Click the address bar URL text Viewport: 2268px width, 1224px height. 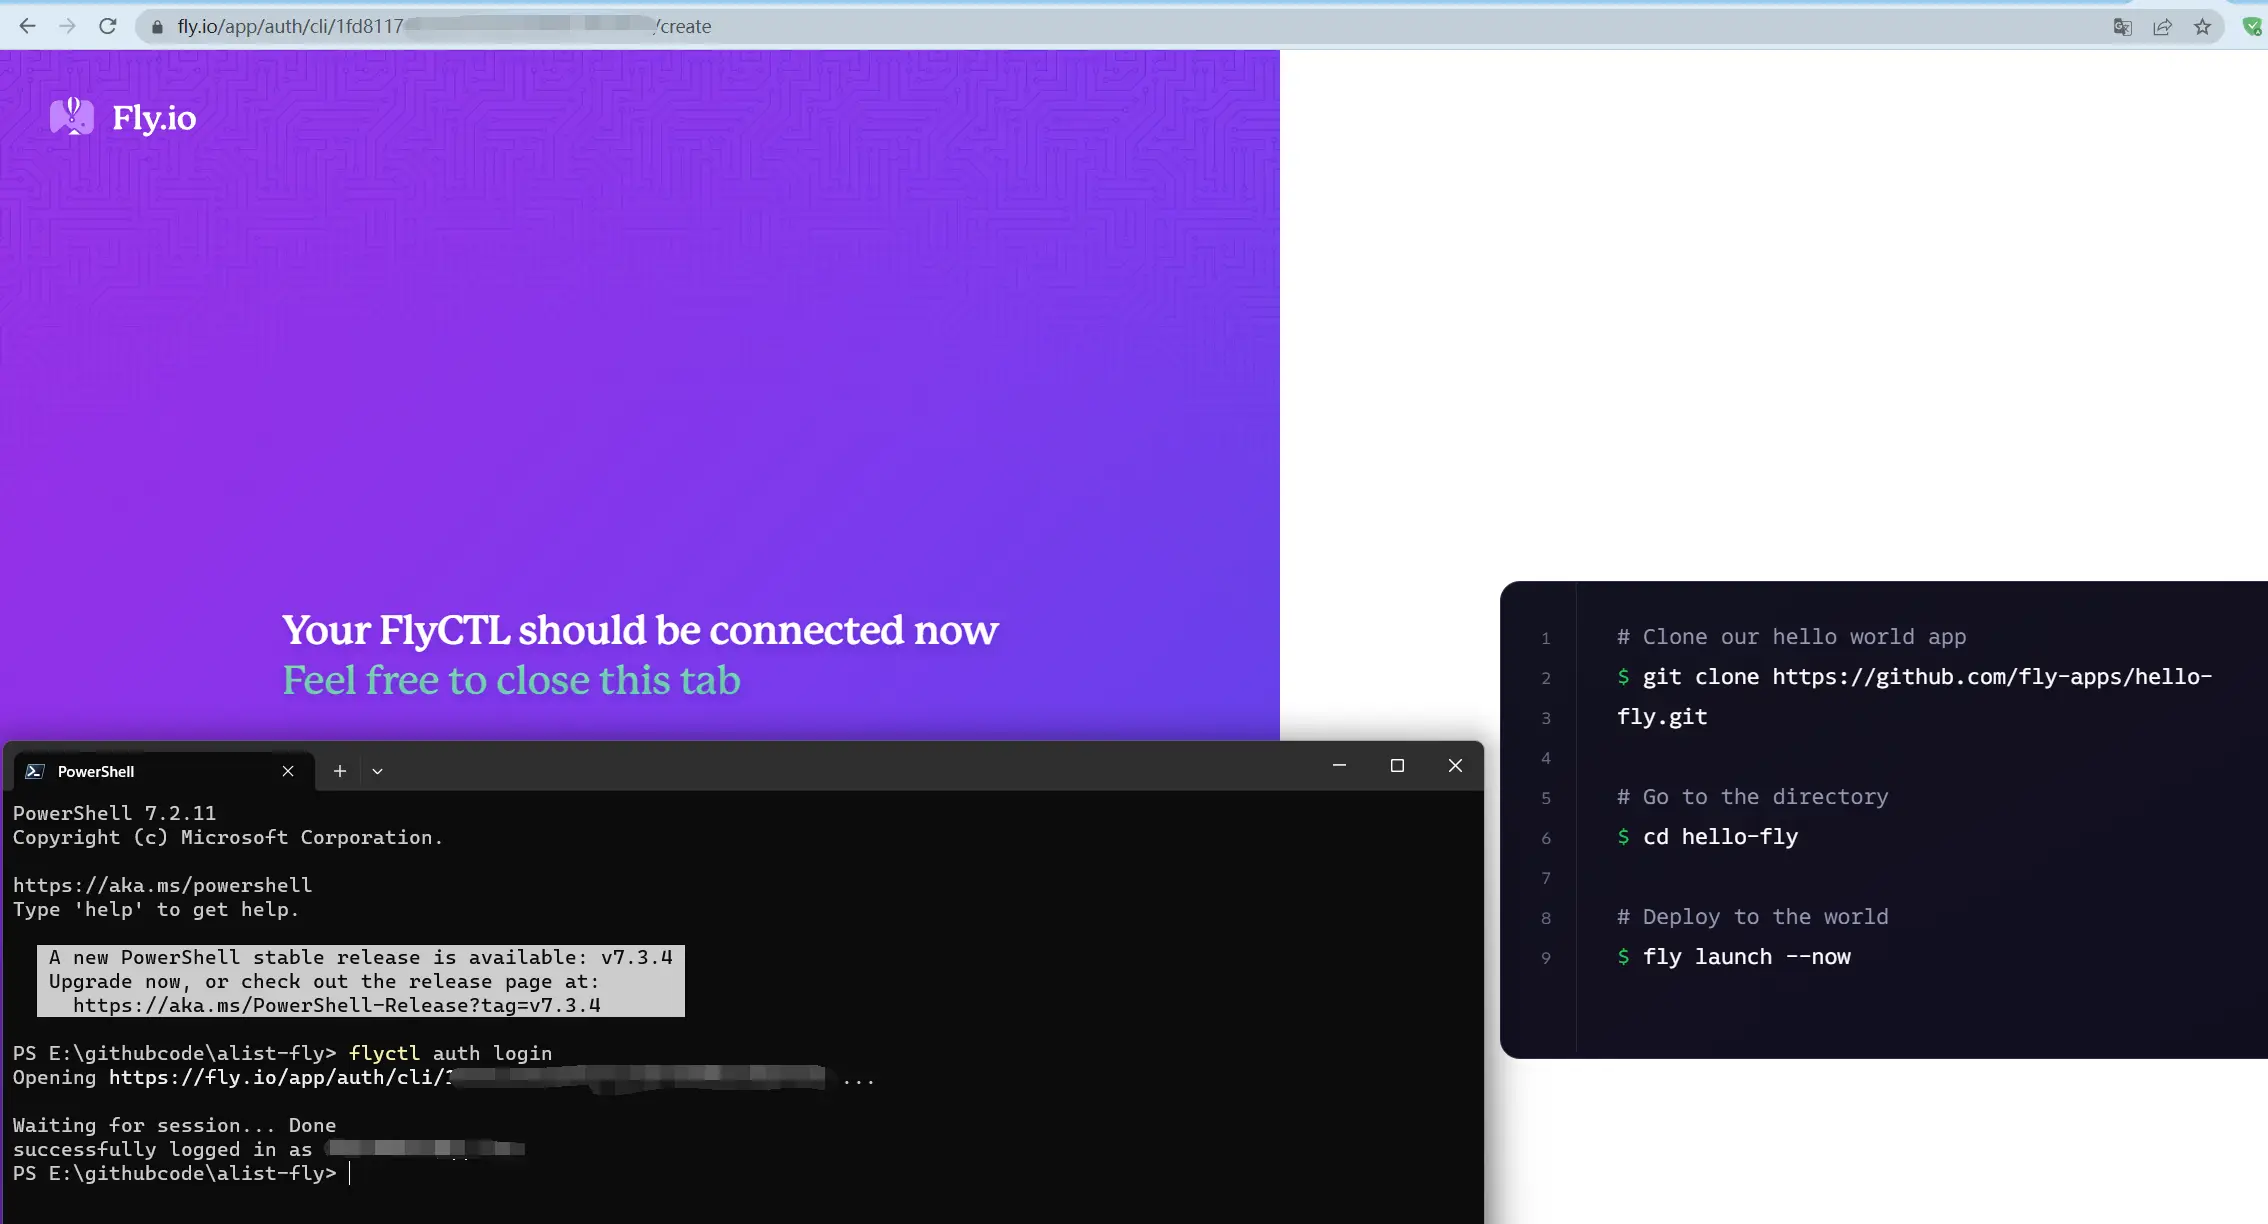(x=444, y=27)
